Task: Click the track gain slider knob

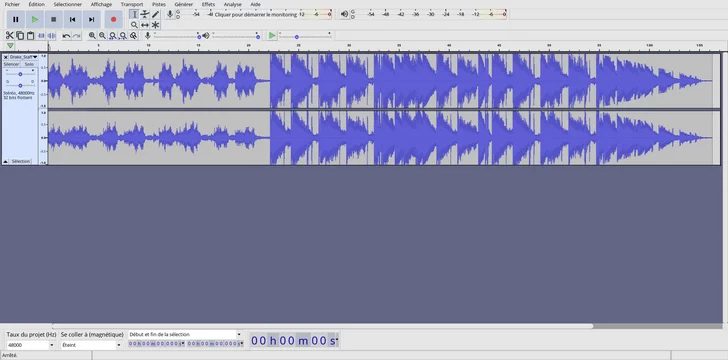Action: pyautogui.click(x=20, y=74)
